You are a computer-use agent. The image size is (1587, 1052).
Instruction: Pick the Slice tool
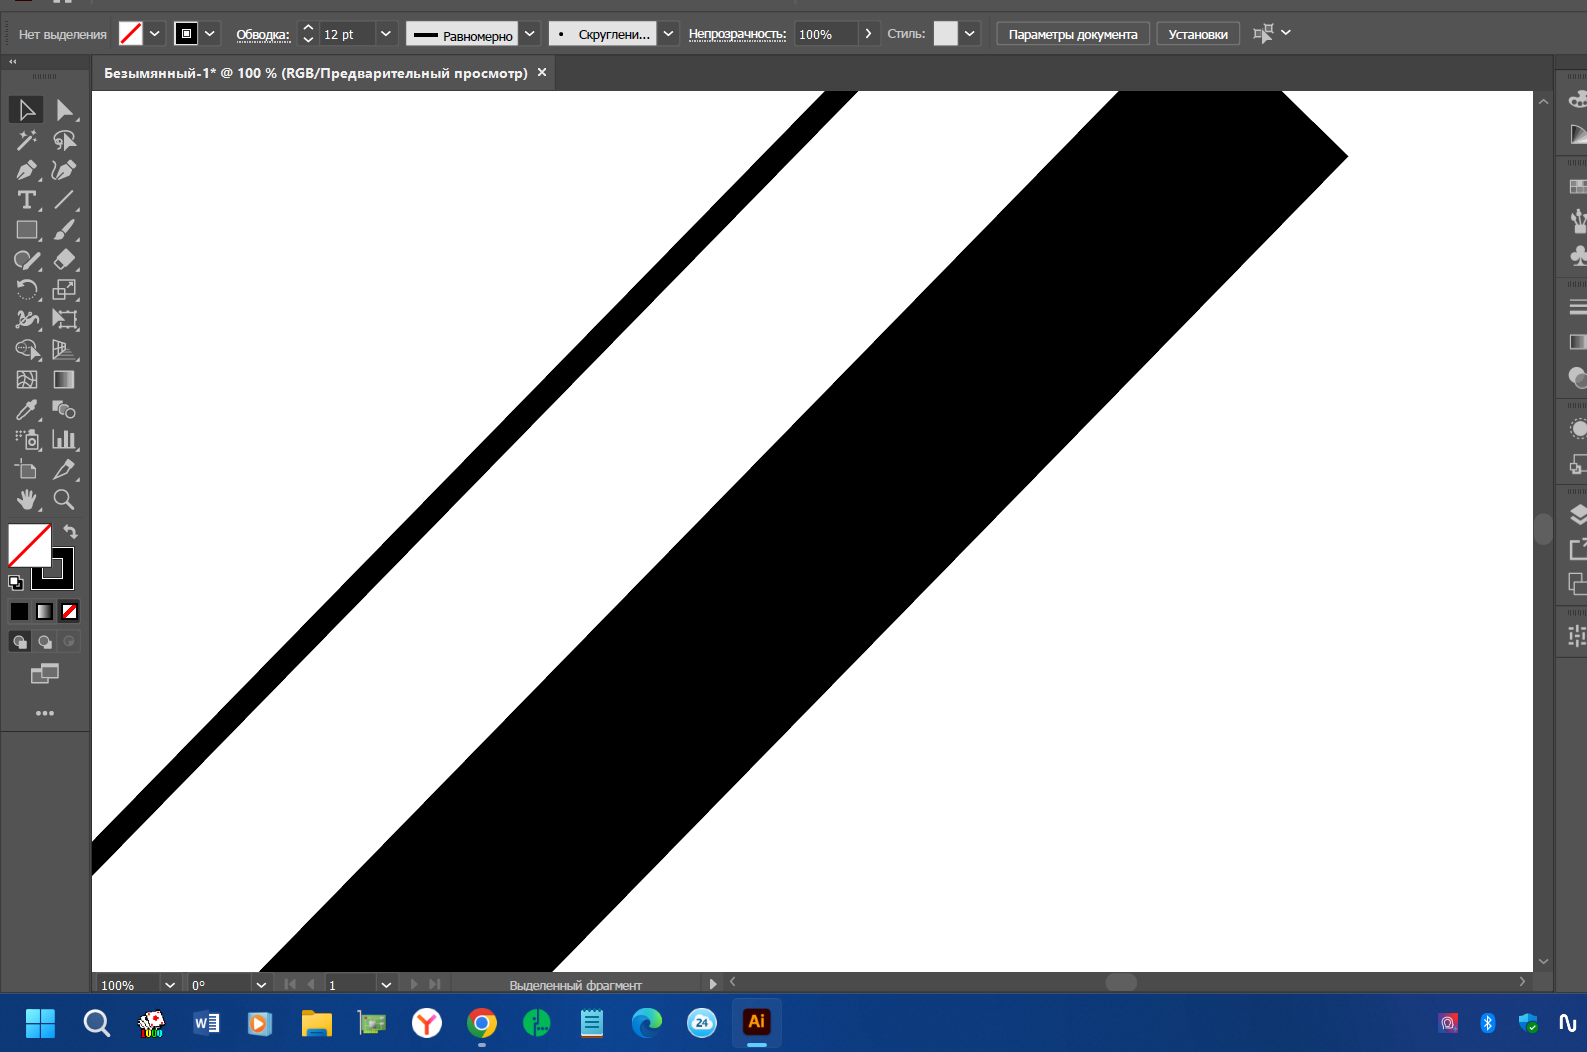(x=64, y=470)
